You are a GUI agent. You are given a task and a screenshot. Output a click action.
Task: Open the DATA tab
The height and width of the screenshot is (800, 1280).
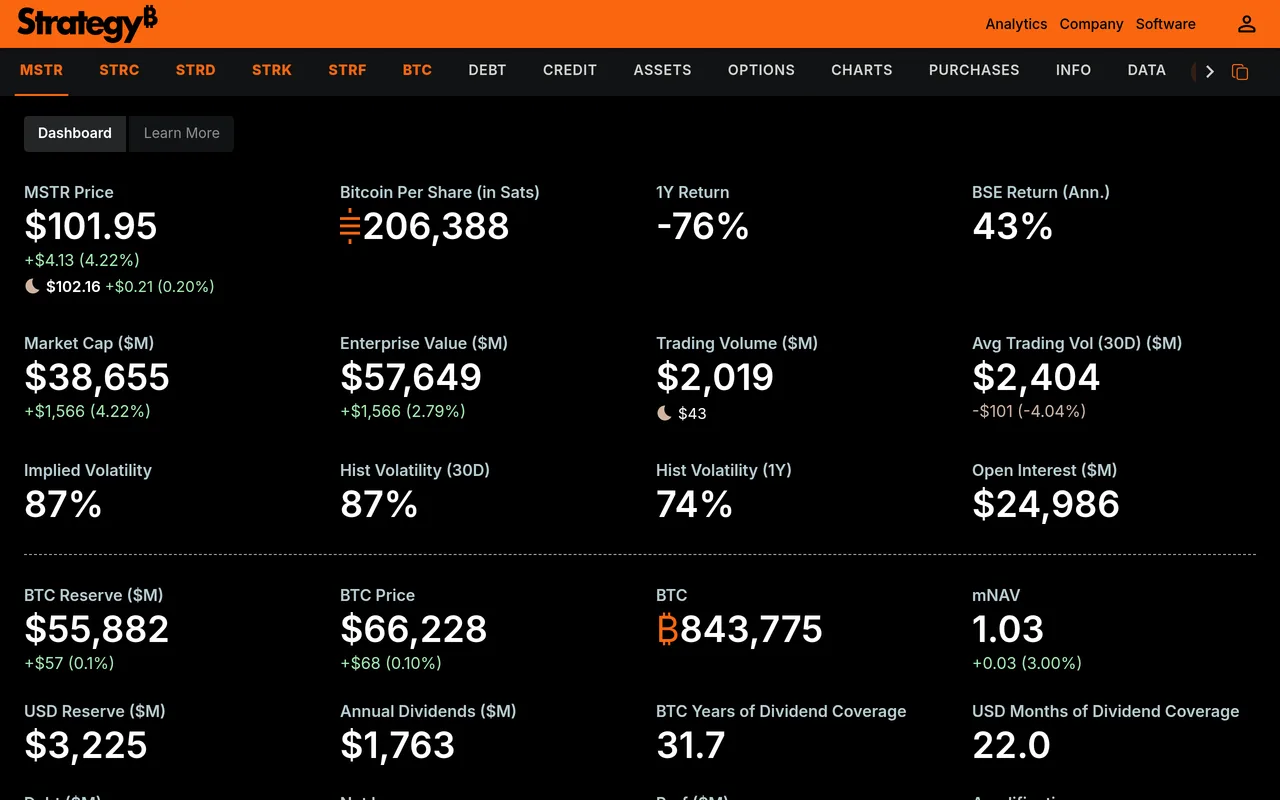[x=1146, y=70]
